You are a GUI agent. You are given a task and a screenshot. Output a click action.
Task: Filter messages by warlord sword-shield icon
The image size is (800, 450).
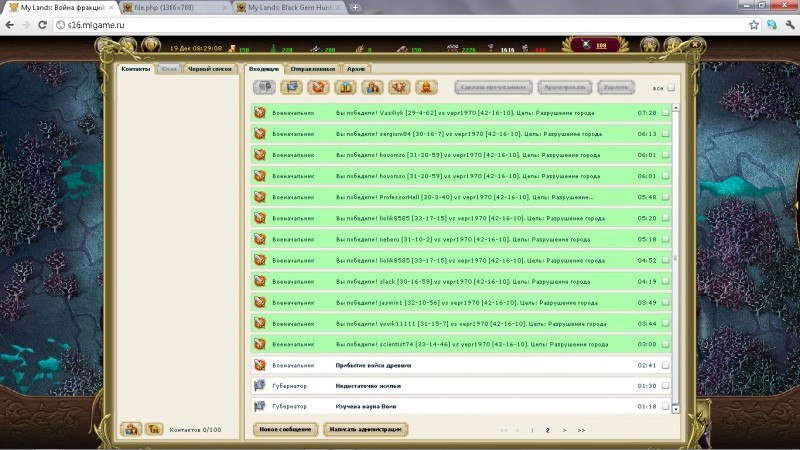pos(318,87)
